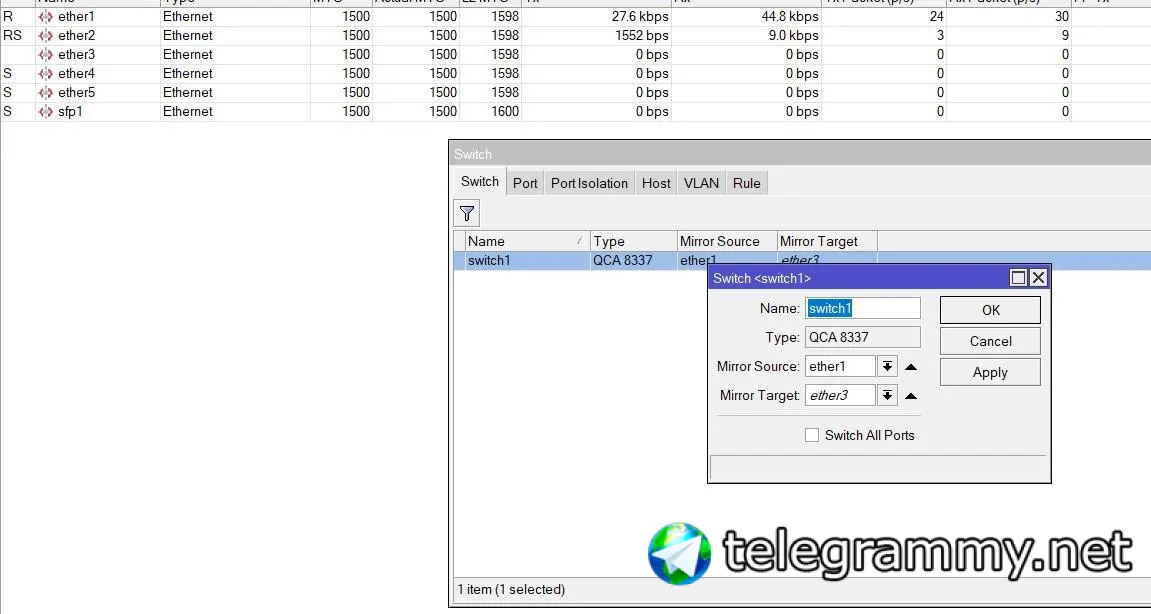The image size is (1151, 614).
Task: Confirm with the OK button
Action: [x=990, y=310]
